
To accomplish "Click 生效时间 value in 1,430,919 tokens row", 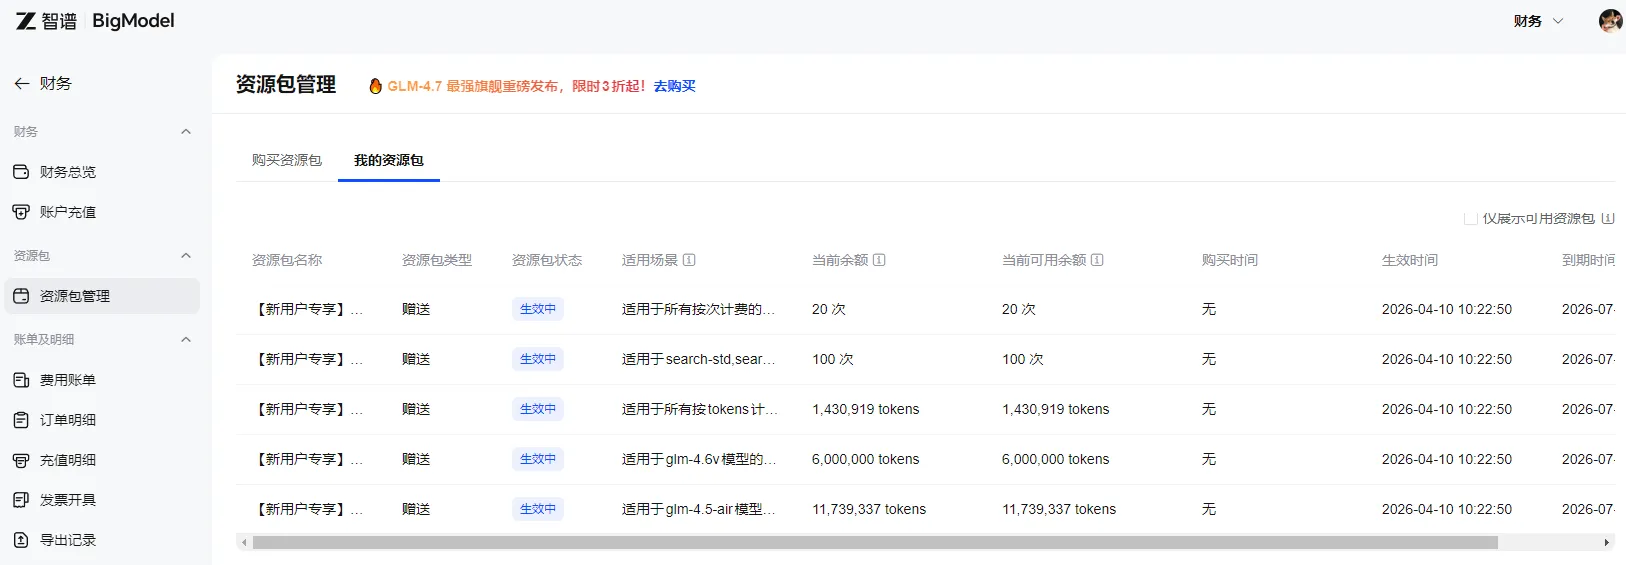I will tap(1447, 409).
